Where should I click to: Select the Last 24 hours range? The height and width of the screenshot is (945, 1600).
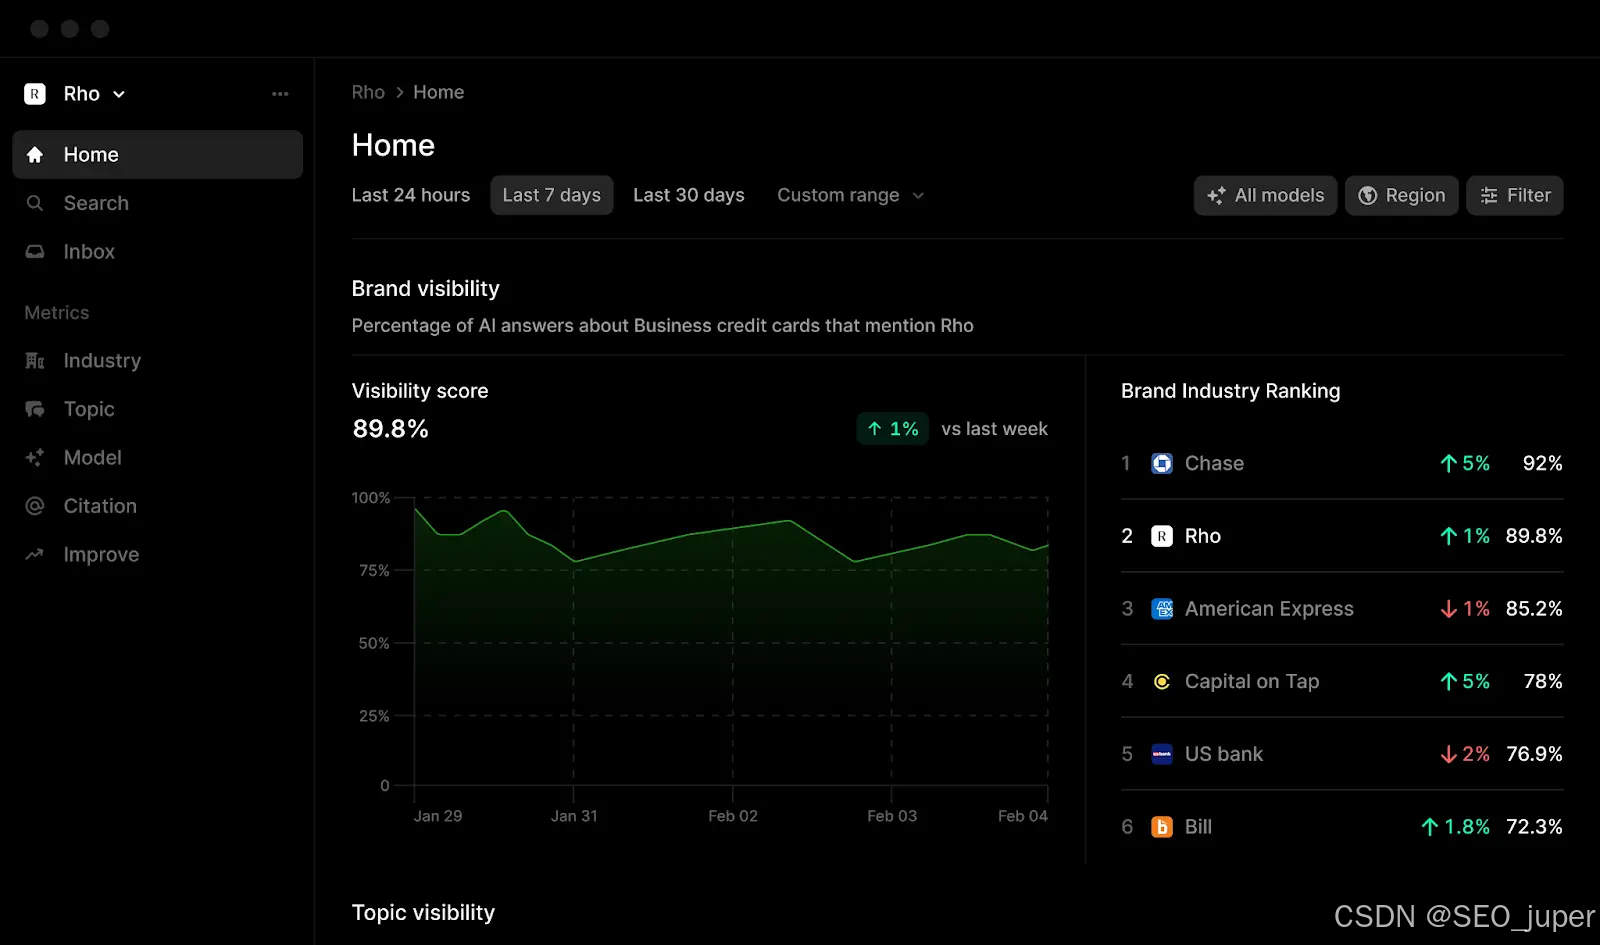pyautogui.click(x=411, y=195)
